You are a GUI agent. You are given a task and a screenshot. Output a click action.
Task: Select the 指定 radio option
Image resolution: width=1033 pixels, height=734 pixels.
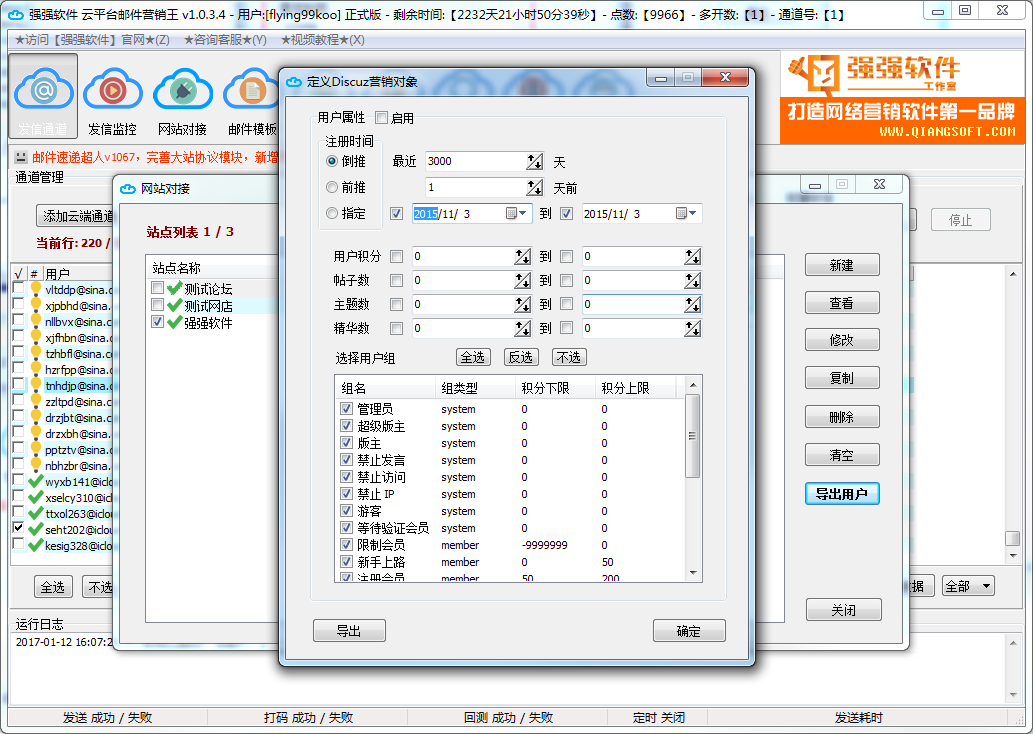tap(332, 213)
